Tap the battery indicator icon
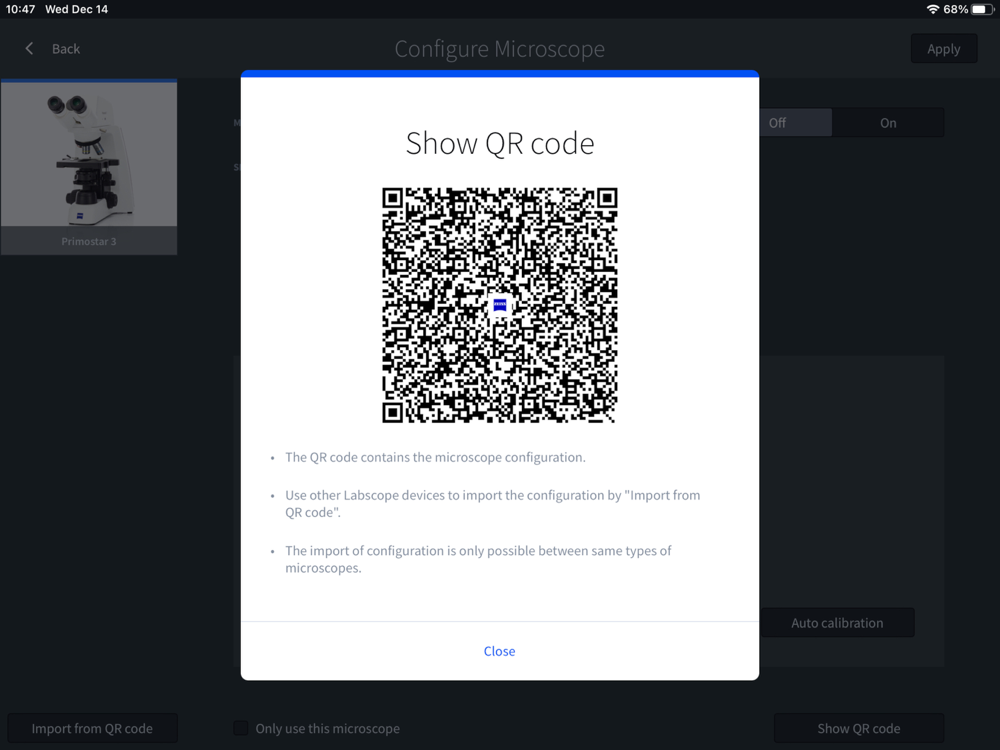 [982, 9]
